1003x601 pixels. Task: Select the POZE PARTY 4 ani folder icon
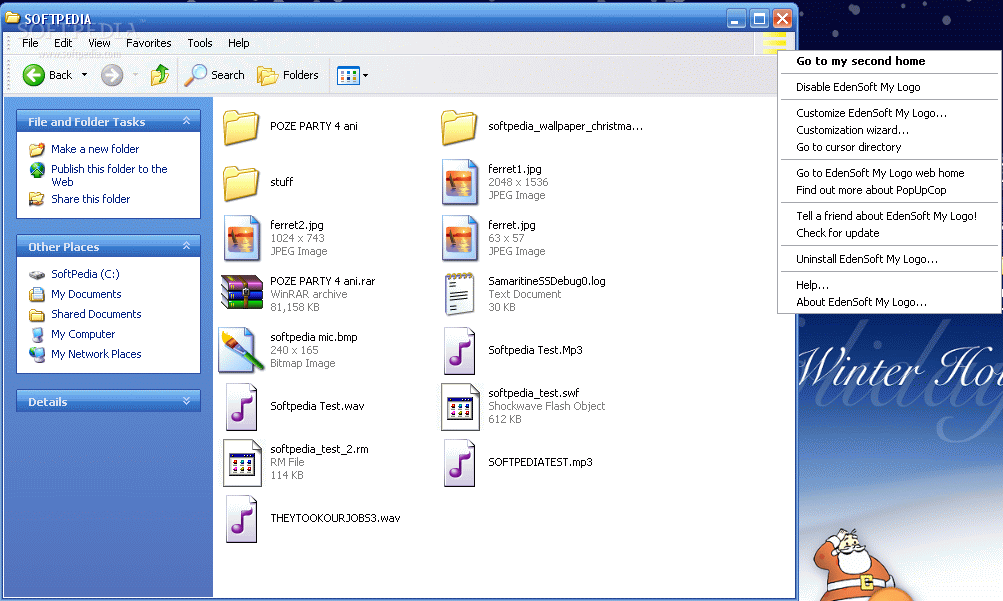click(x=241, y=127)
